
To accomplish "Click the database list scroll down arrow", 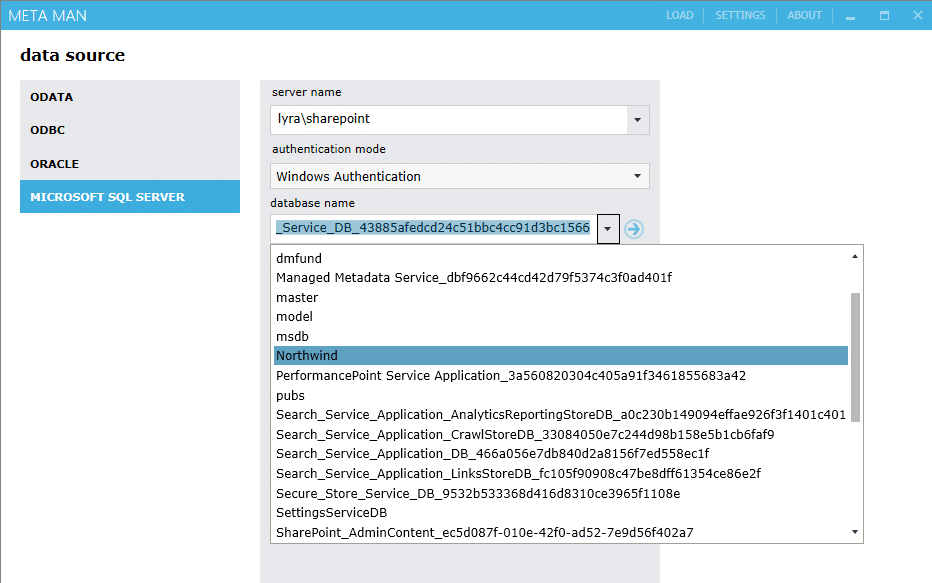I will pyautogui.click(x=855, y=532).
